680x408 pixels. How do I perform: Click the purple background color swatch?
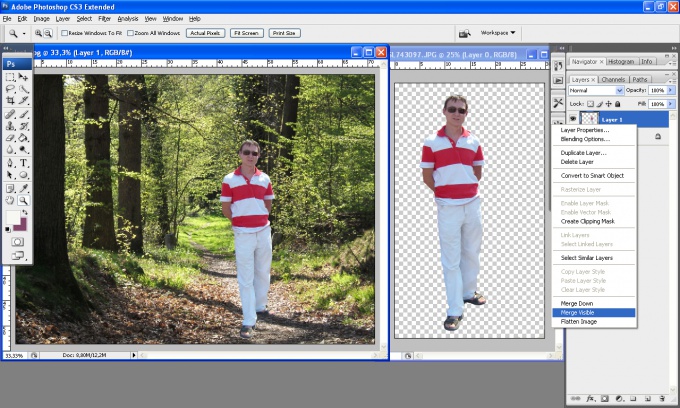21,226
